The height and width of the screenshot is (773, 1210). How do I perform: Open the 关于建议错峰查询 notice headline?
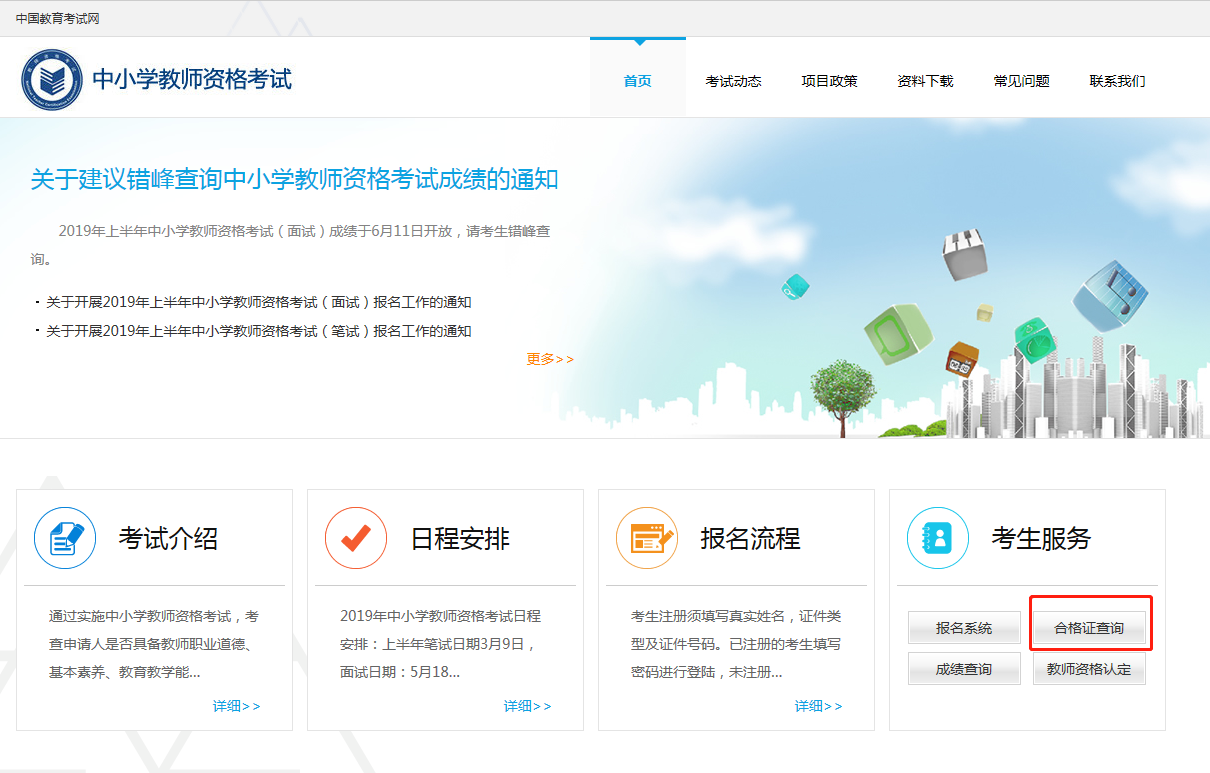point(294,180)
